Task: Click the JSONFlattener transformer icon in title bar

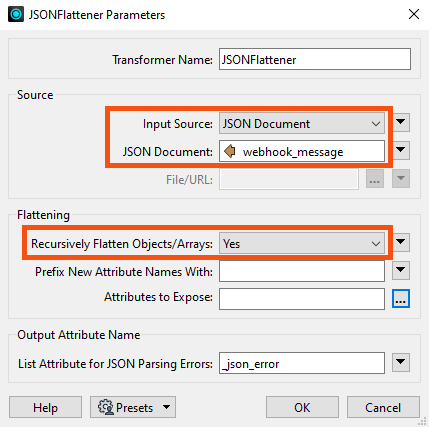Action: (16, 14)
